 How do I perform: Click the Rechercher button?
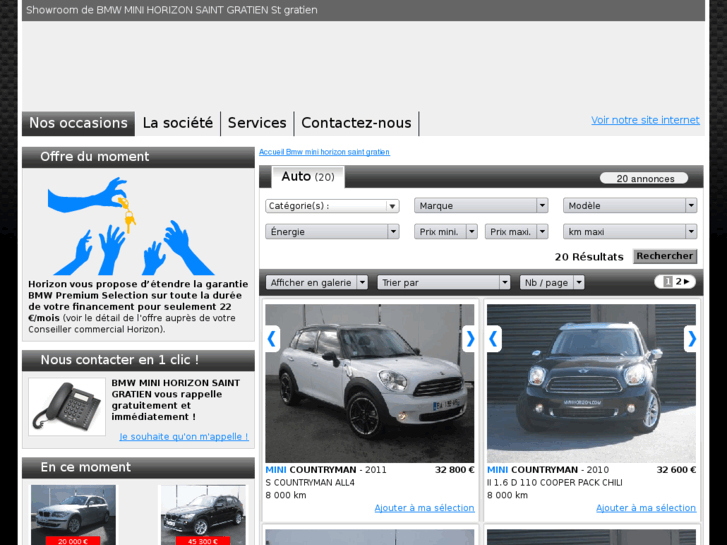pos(665,256)
